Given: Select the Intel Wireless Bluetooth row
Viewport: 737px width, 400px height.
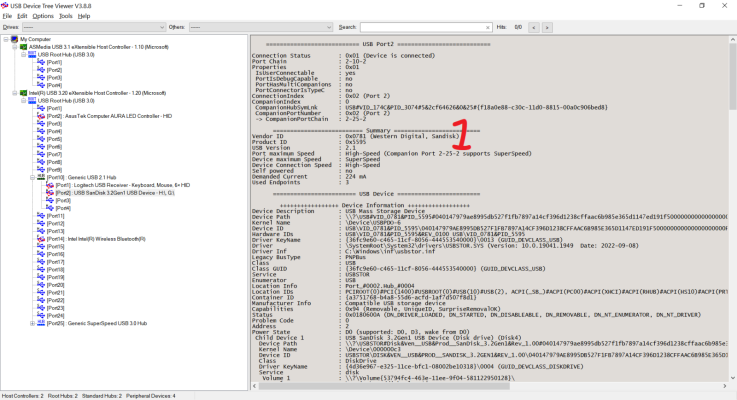Looking at the screenshot, I should (x=96, y=239).
